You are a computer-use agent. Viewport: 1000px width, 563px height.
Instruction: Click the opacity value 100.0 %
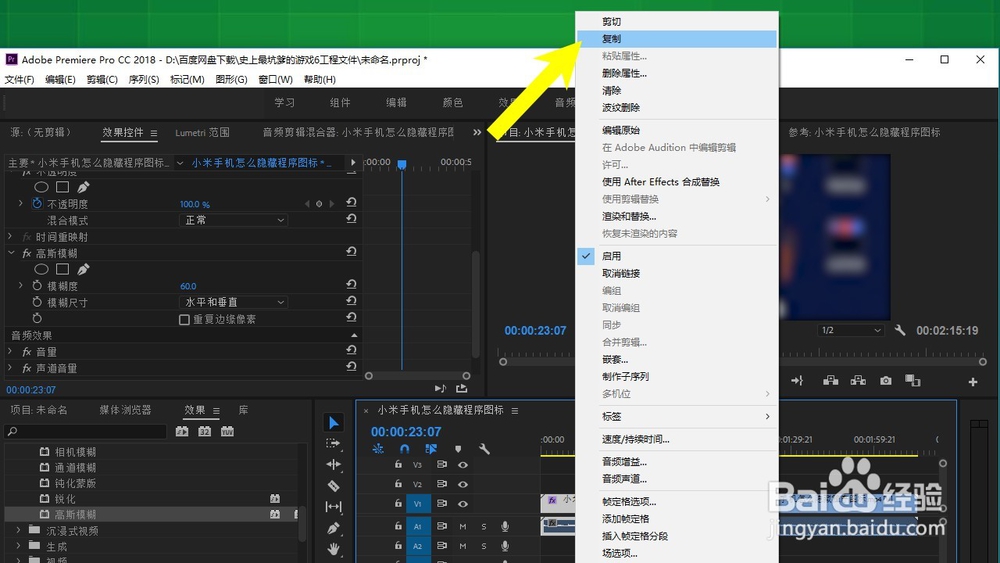[x=195, y=204]
